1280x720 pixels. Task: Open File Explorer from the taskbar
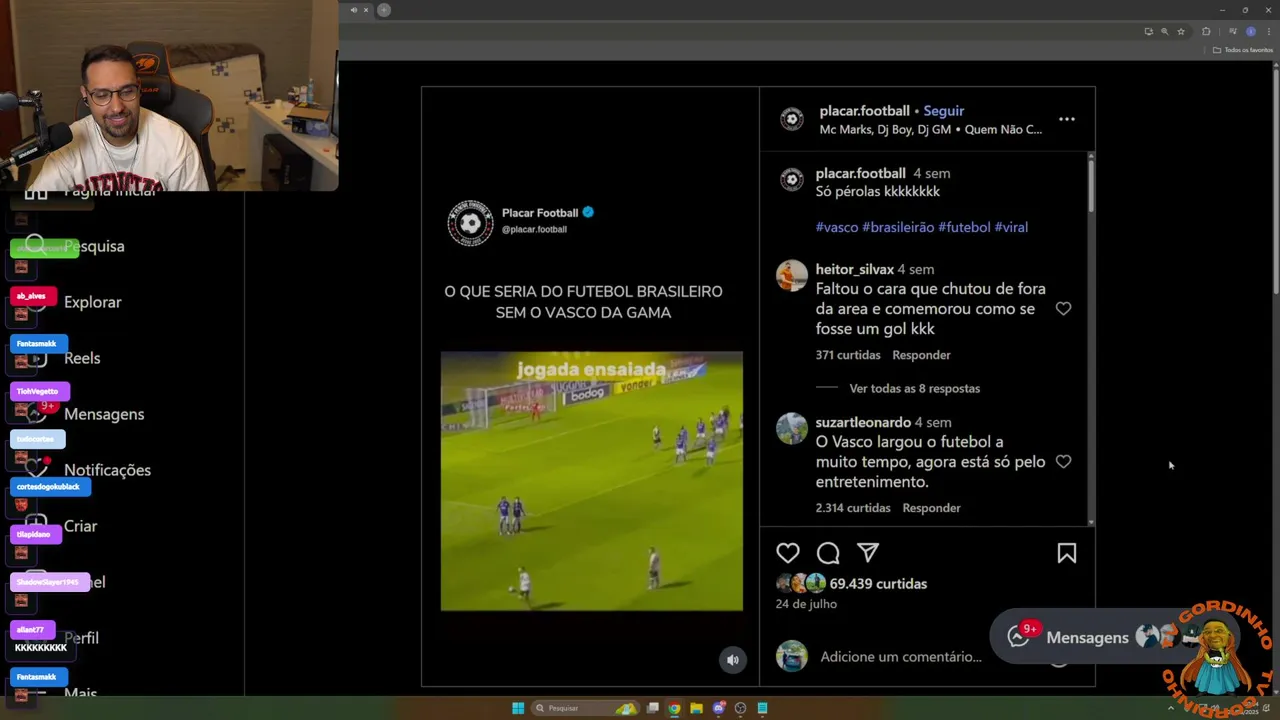[697, 708]
